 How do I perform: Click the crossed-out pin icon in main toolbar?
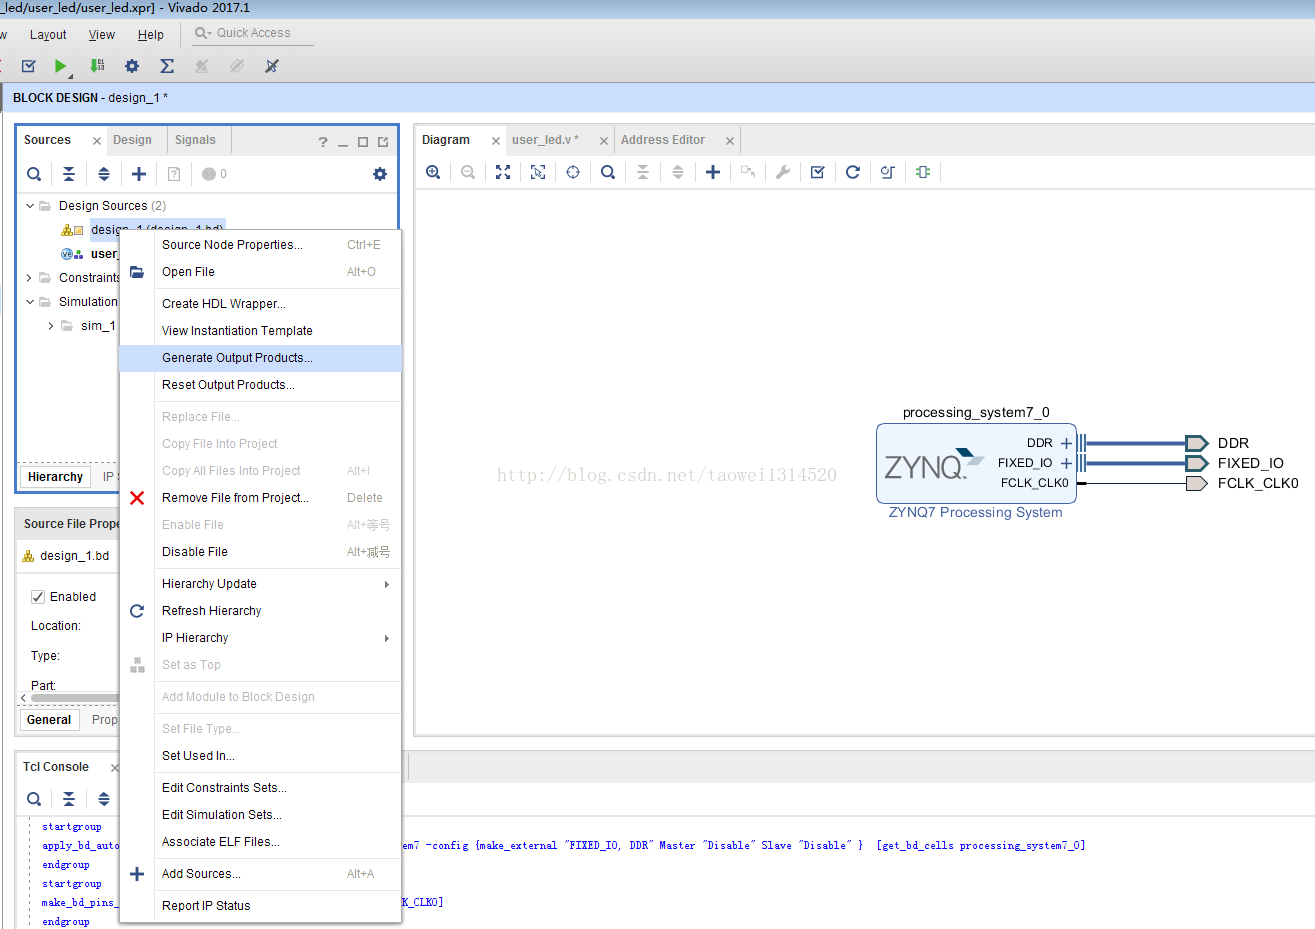tap(271, 66)
